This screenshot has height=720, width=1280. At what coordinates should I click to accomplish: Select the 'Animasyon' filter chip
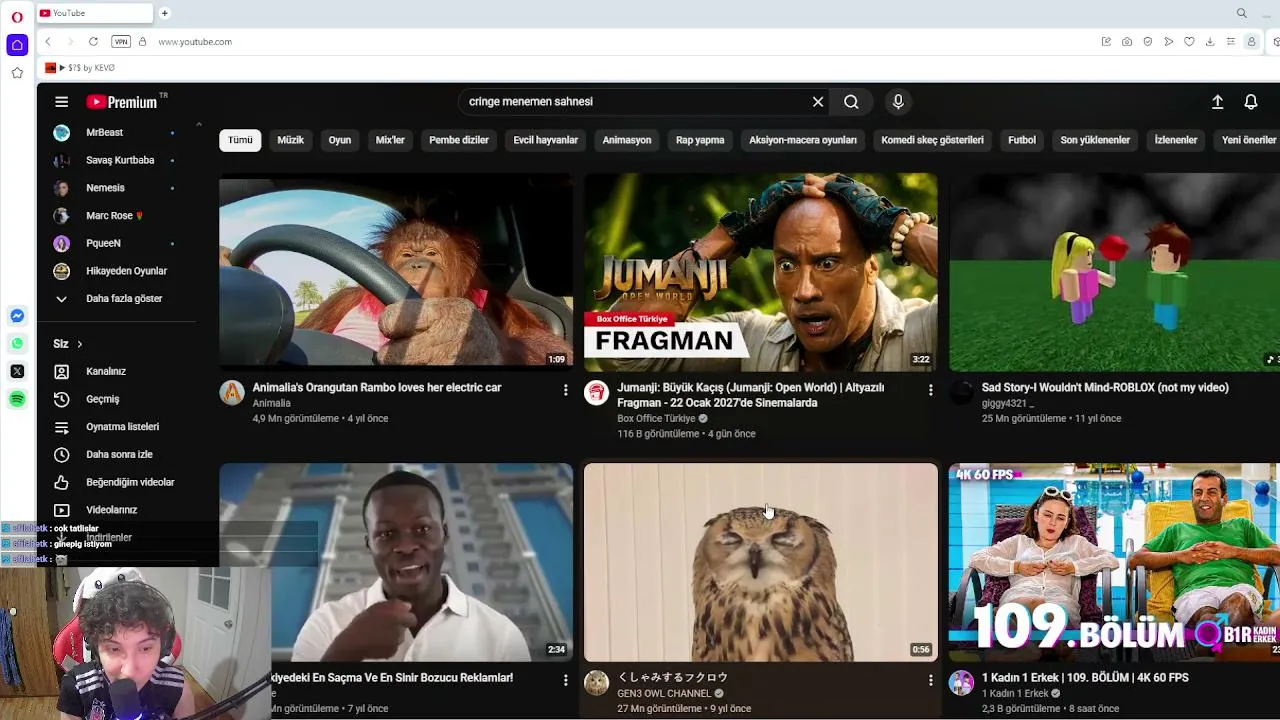point(627,140)
